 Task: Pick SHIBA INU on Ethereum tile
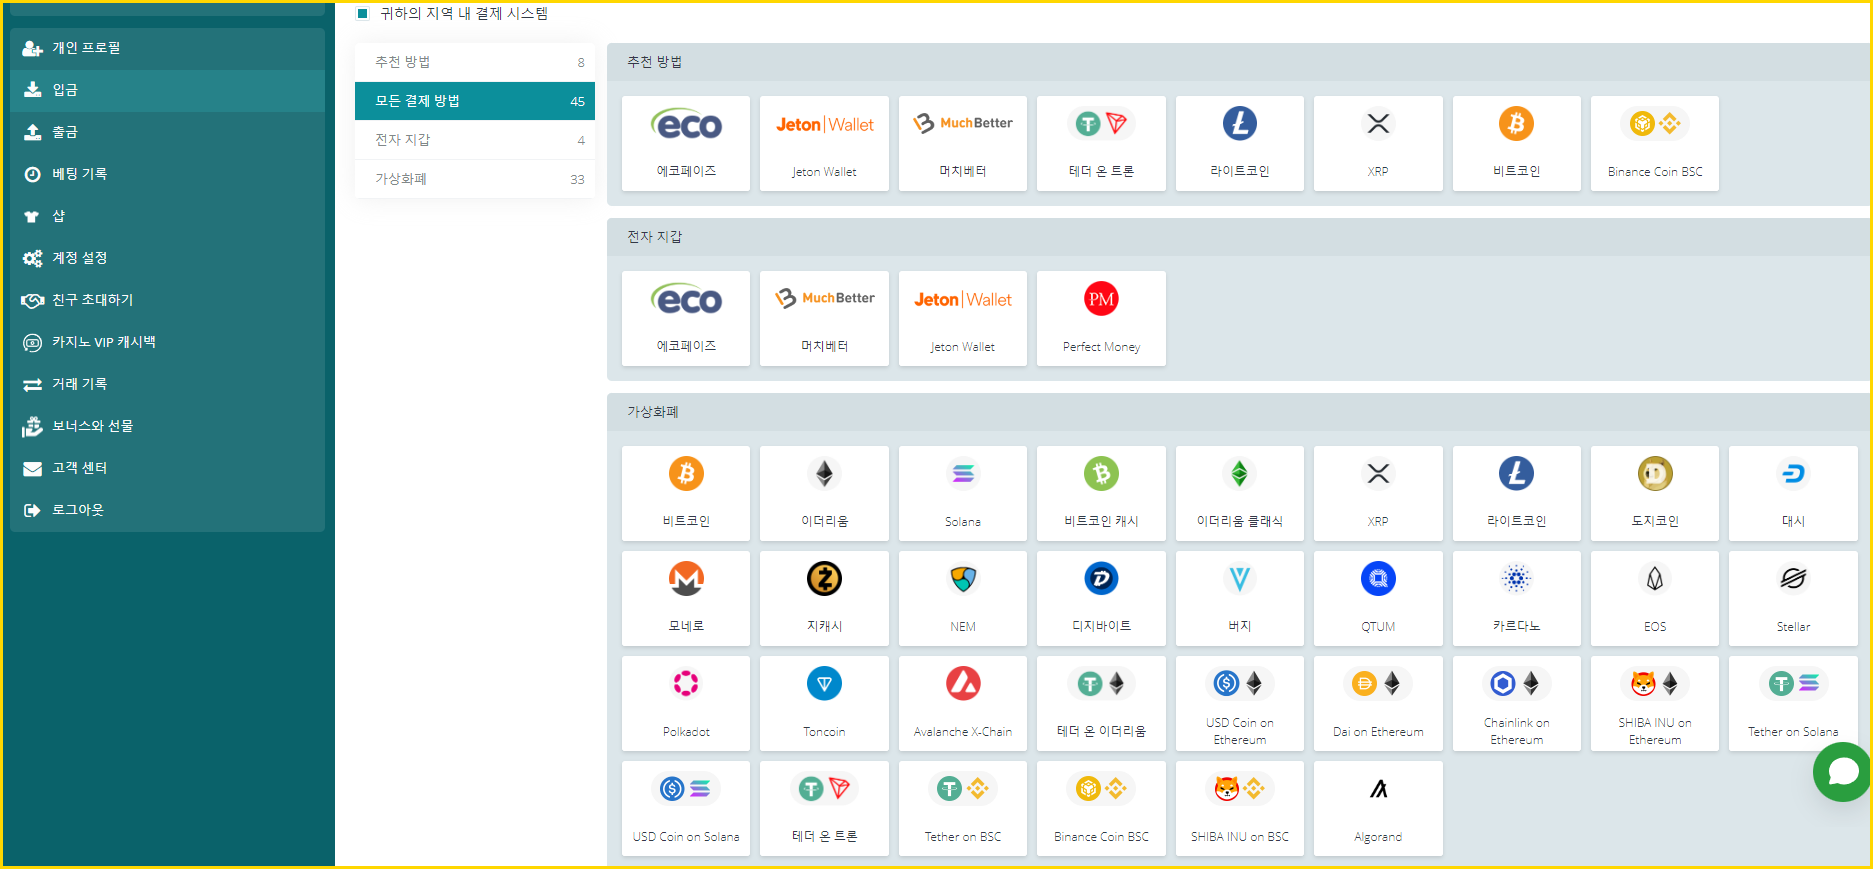pos(1655,703)
